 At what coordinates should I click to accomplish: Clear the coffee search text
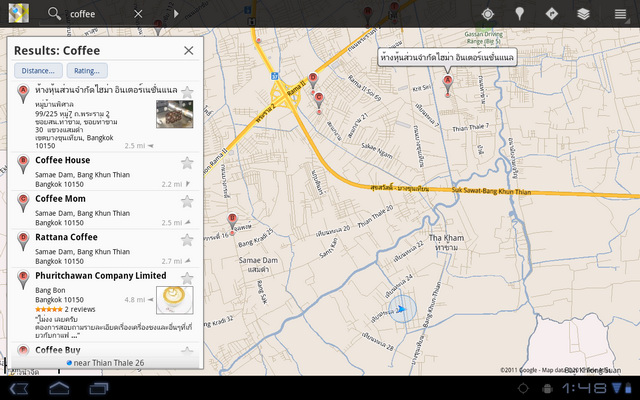138,14
